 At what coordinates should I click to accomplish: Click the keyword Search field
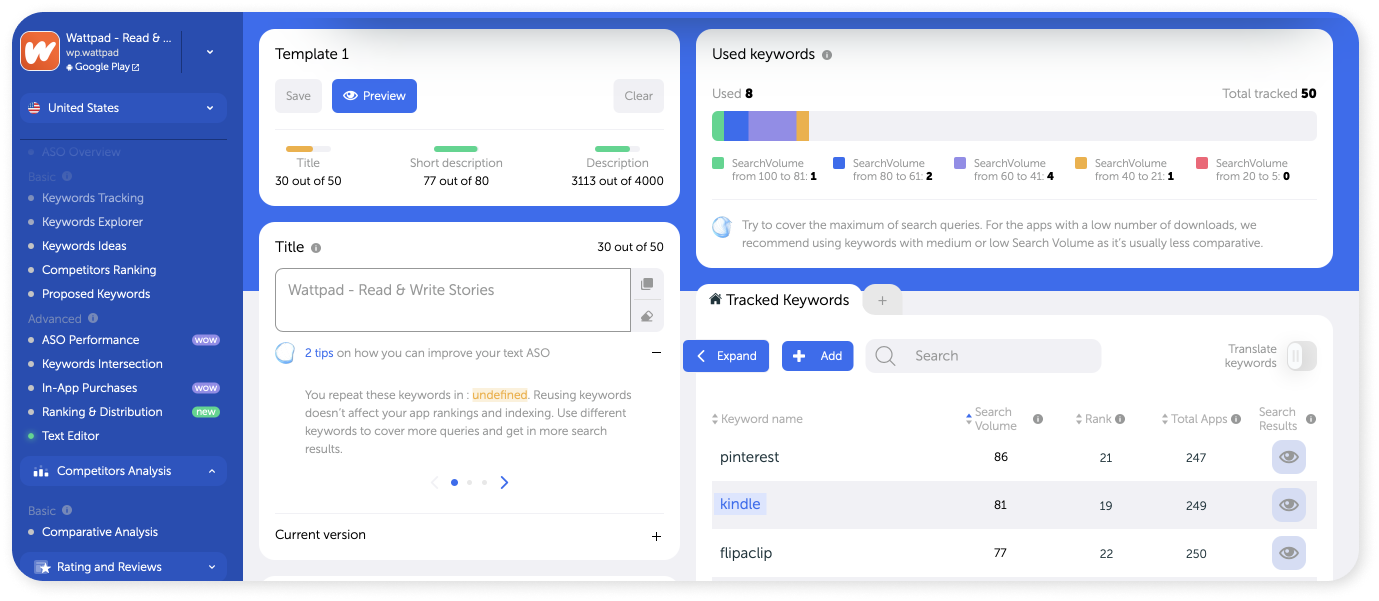tap(983, 356)
